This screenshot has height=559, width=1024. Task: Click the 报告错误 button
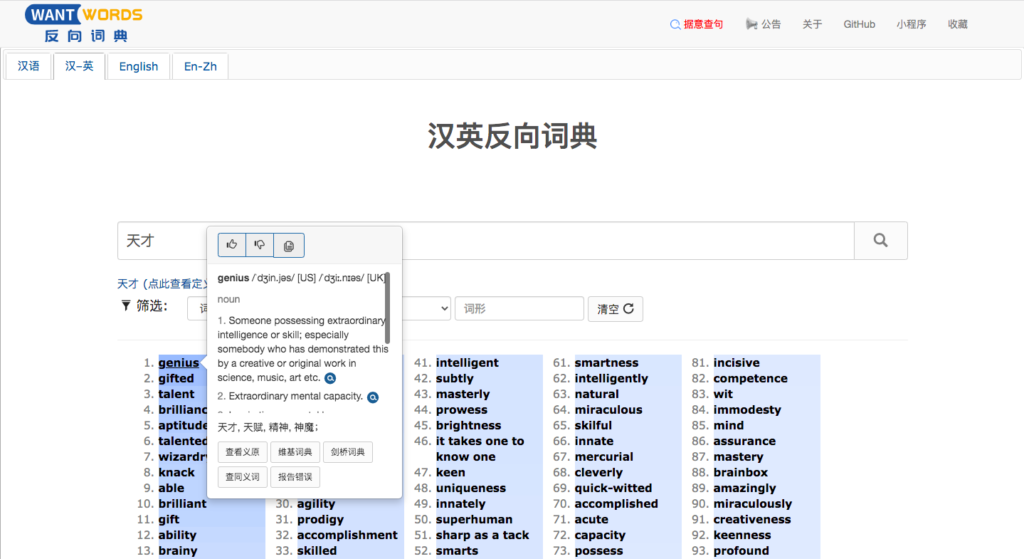tap(295, 477)
